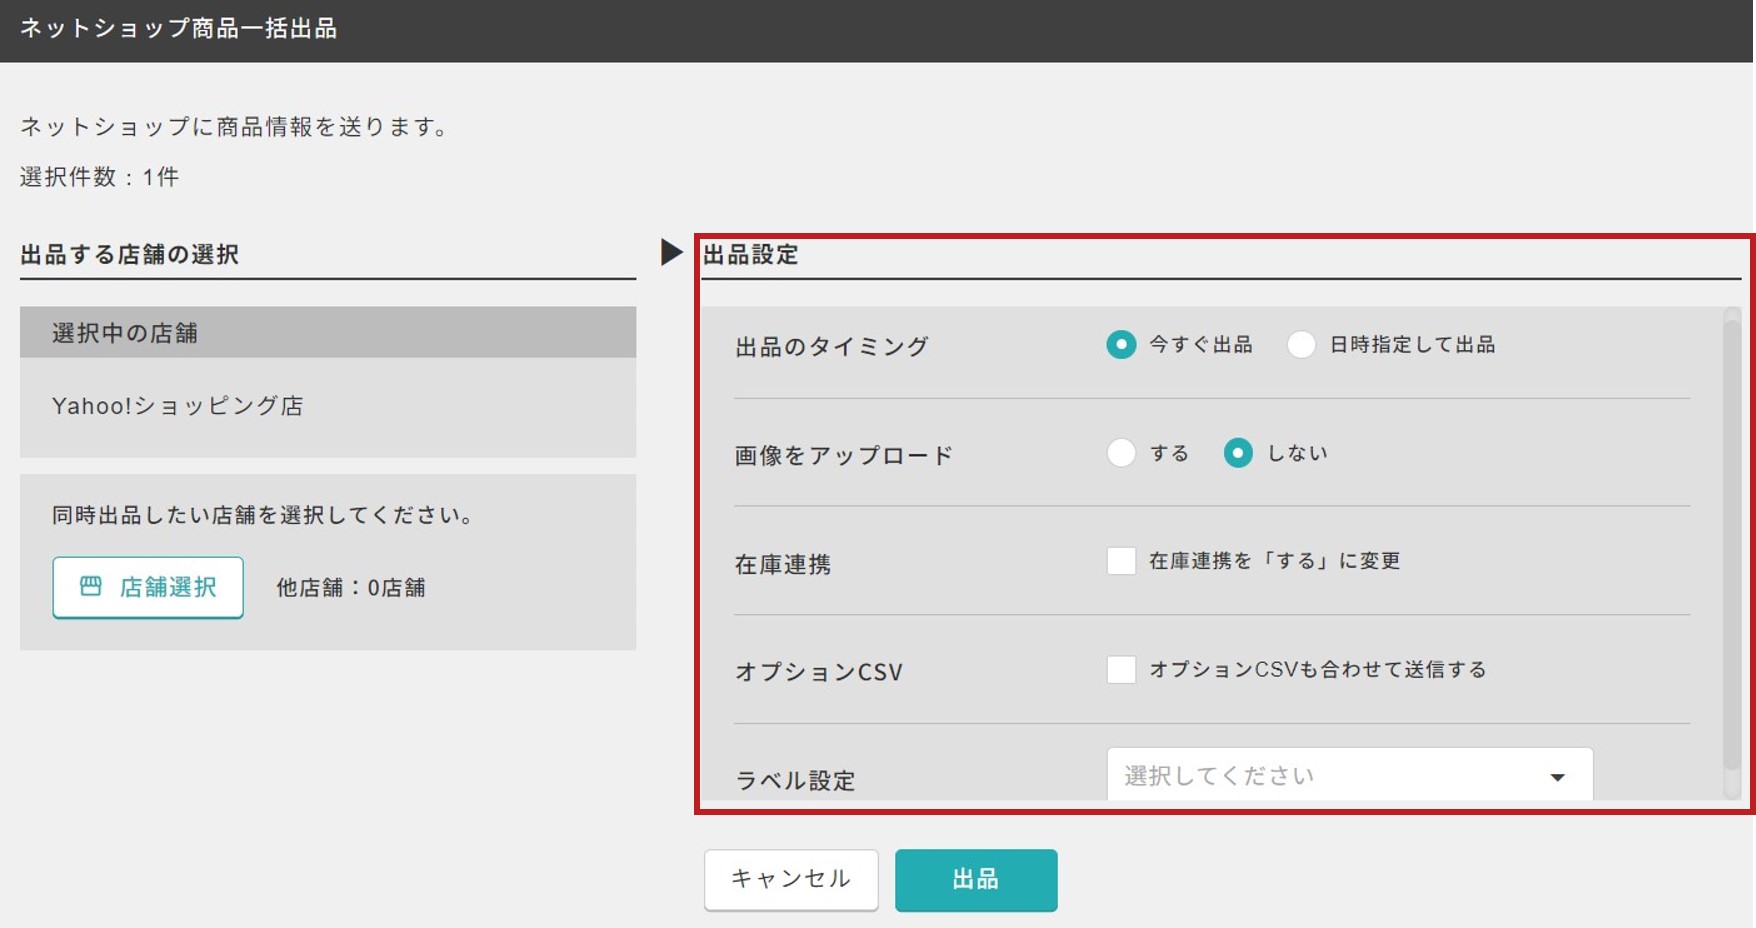Click the ラベル設定 row label

click(796, 781)
